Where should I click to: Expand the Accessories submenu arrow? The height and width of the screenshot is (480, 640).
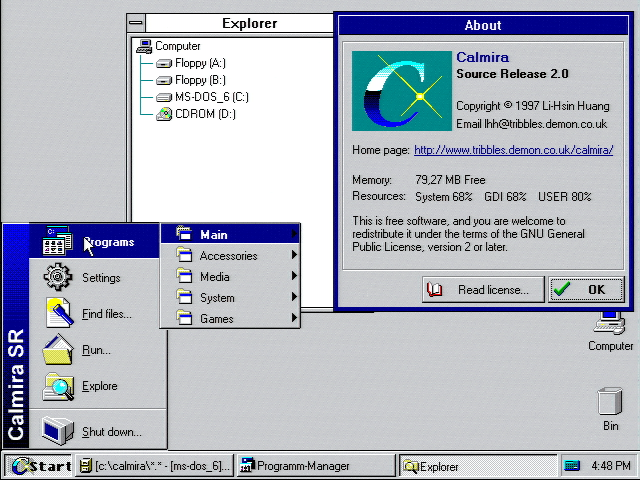click(294, 256)
